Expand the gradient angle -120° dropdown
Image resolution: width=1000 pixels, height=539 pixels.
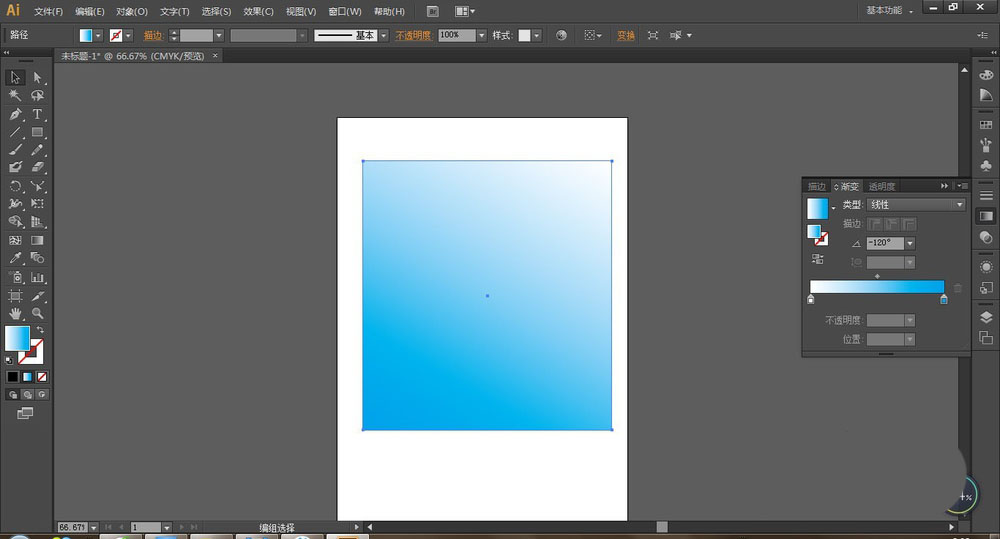pyautogui.click(x=910, y=243)
